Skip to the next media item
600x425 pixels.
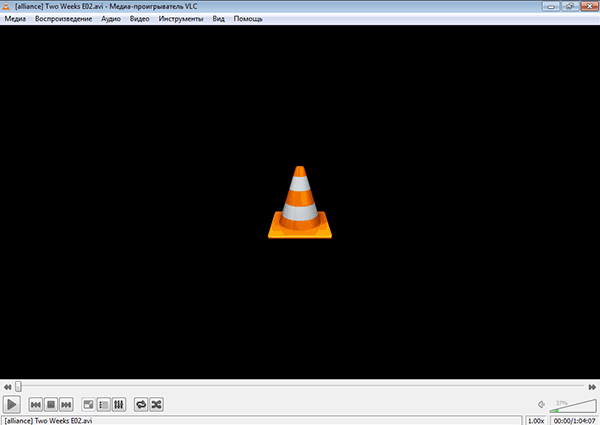click(x=66, y=404)
